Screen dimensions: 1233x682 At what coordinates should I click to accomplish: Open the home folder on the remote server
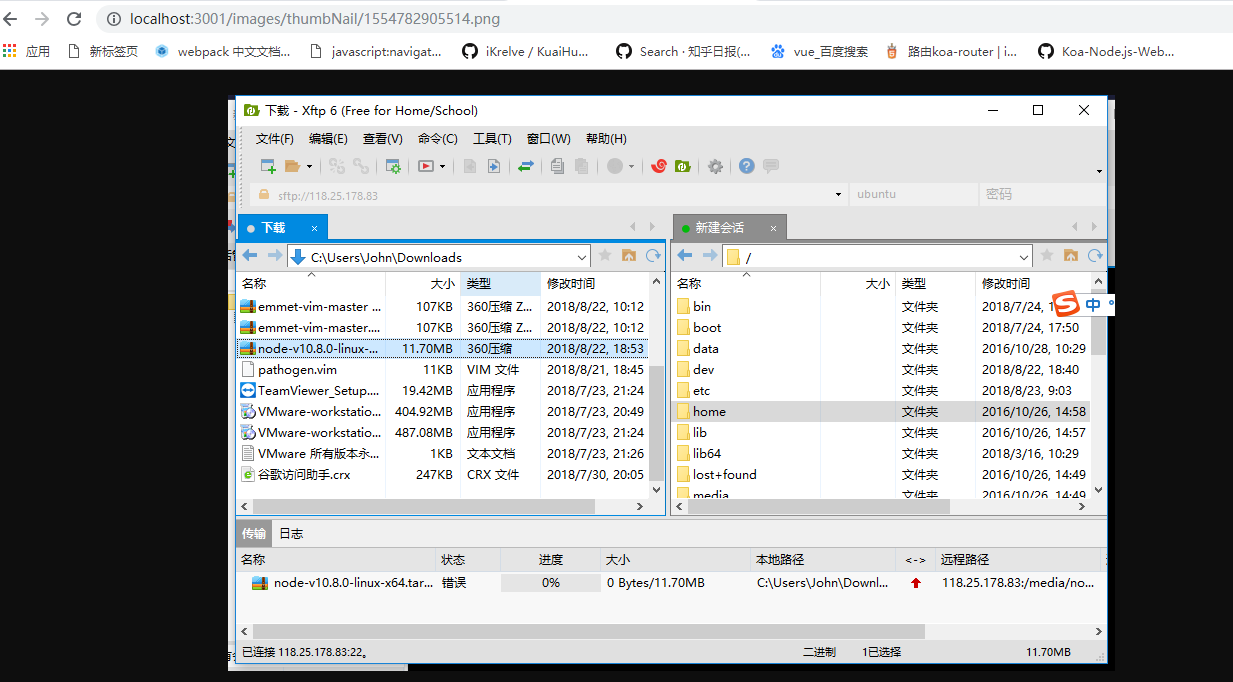[x=709, y=411]
